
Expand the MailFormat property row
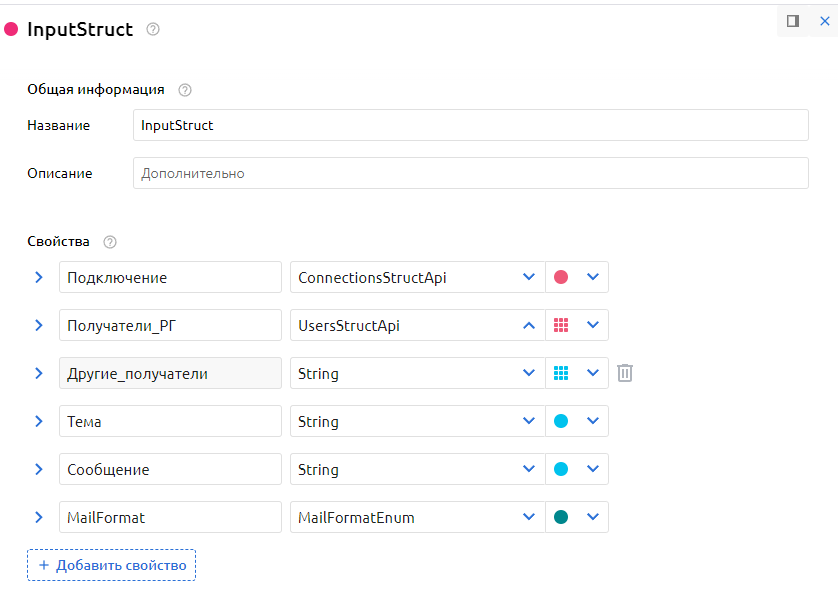pos(39,517)
